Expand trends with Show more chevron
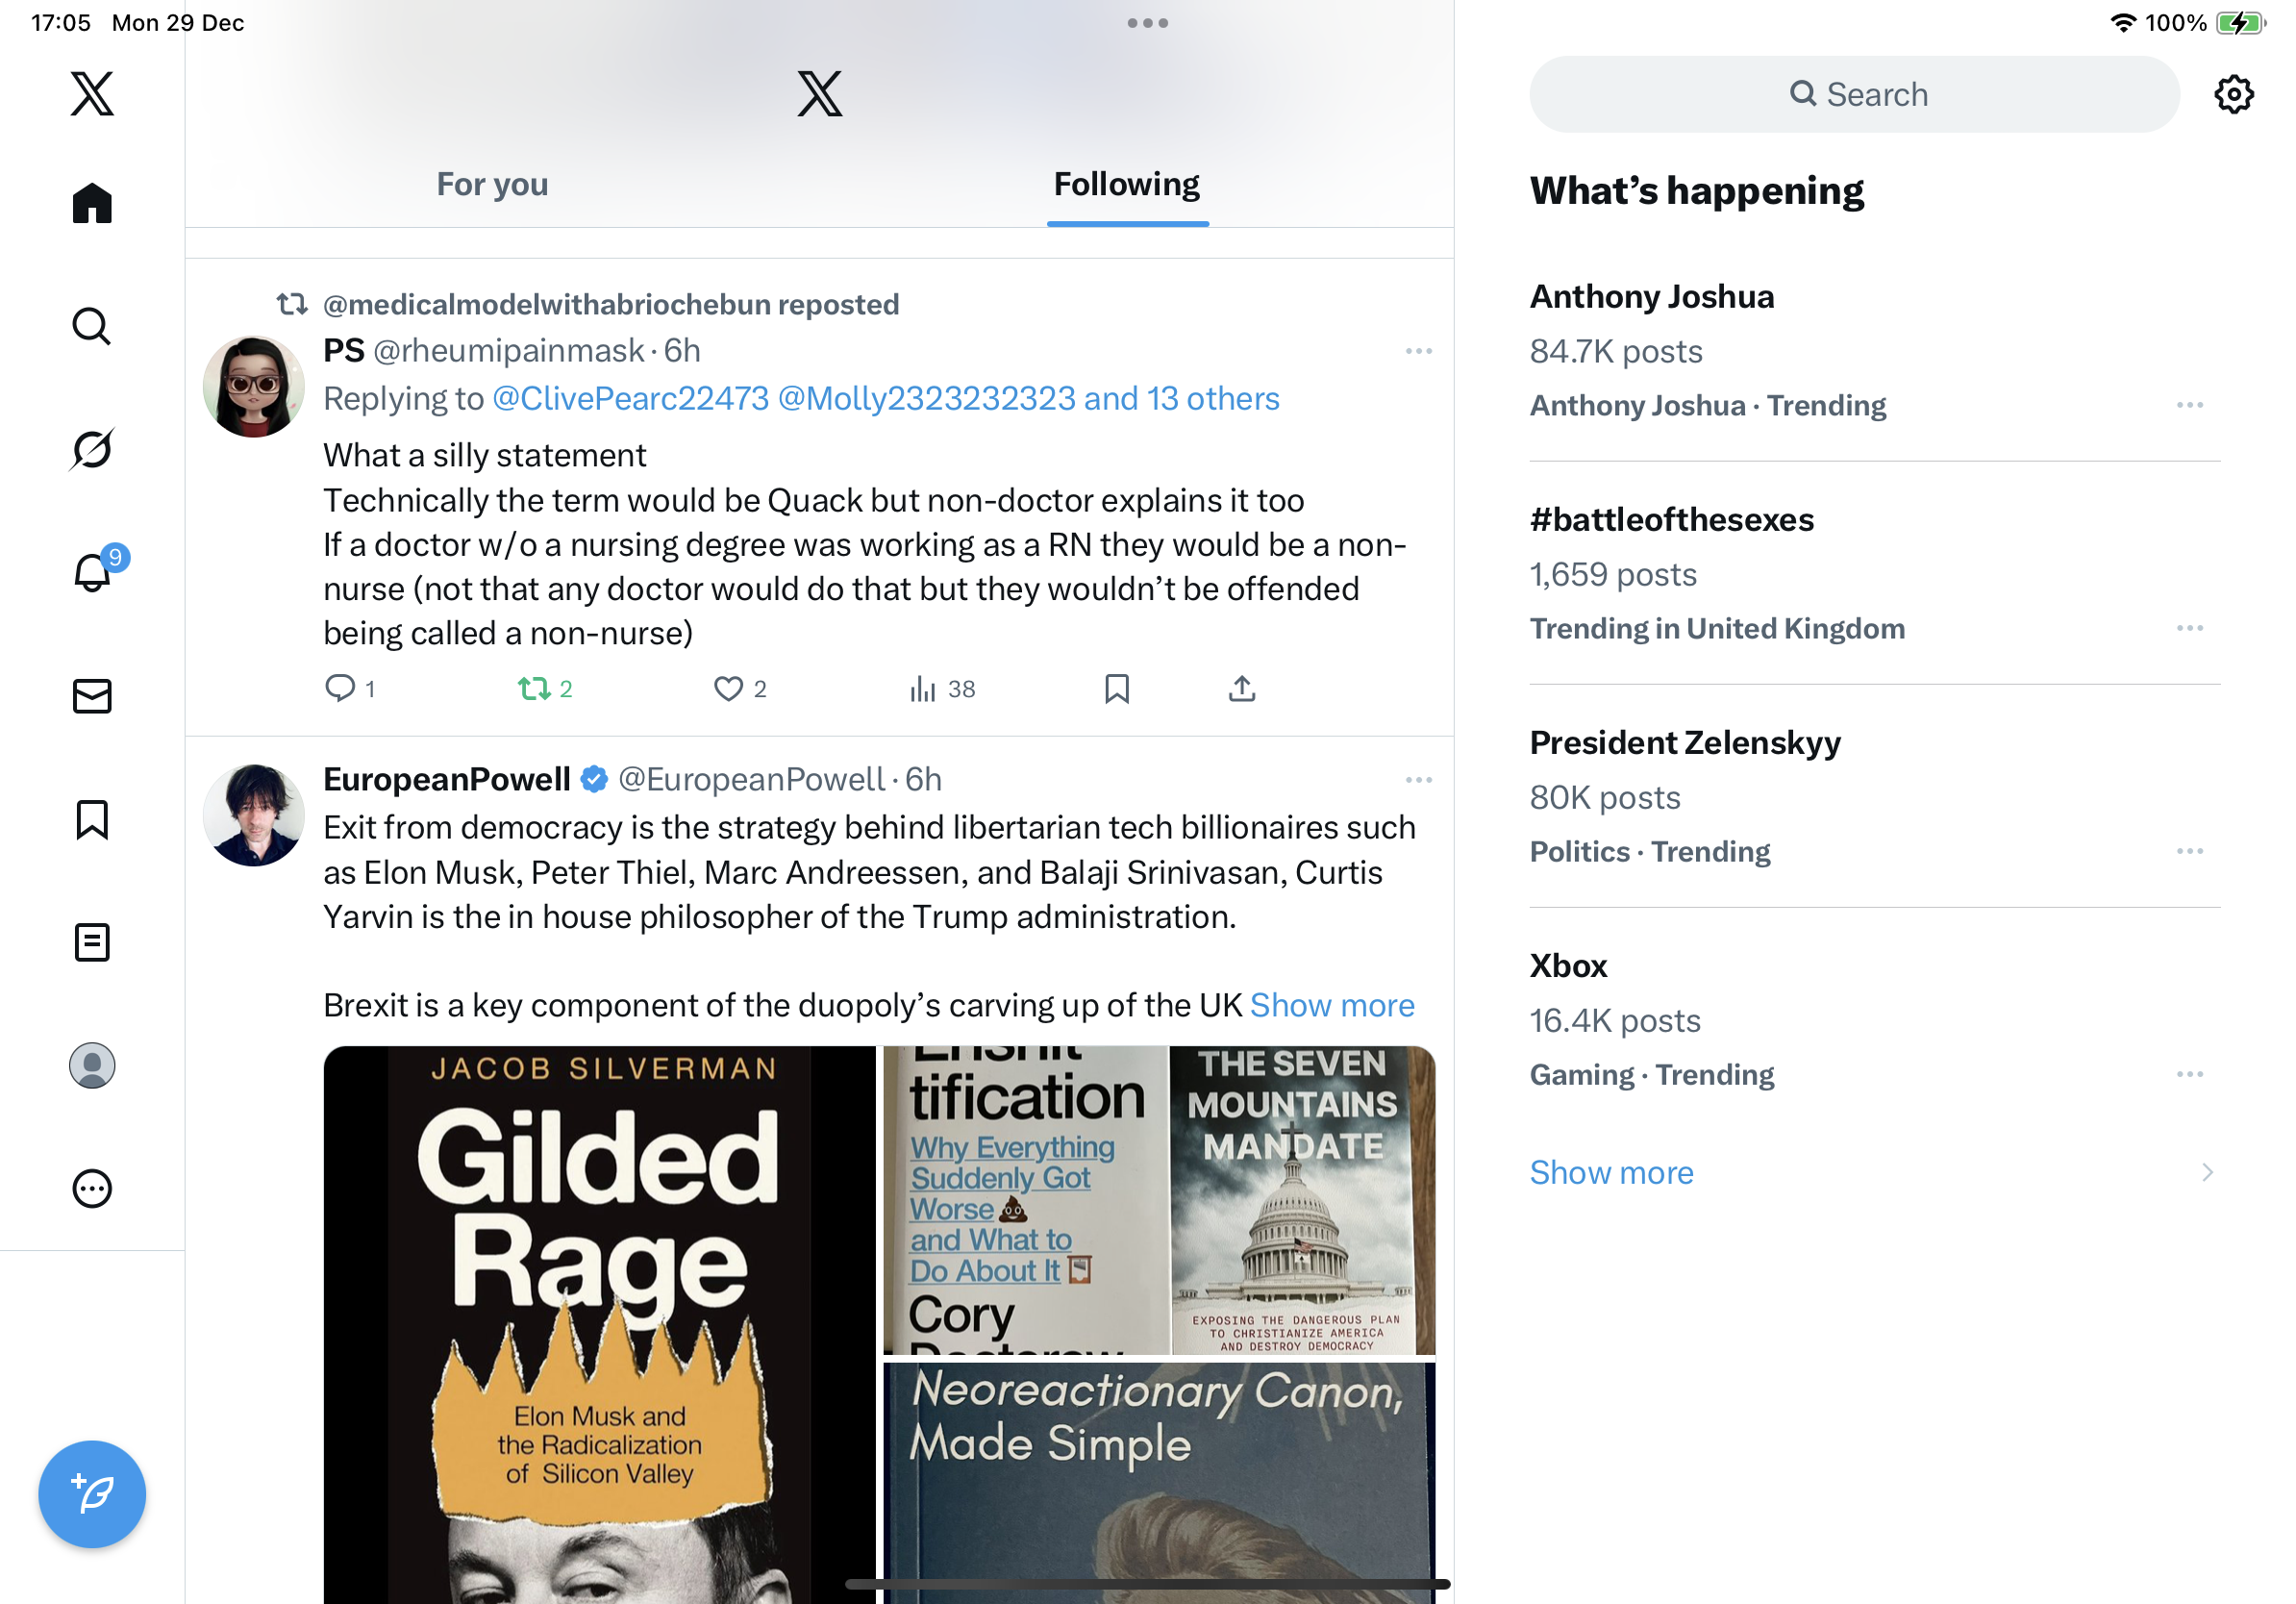This screenshot has height=1604, width=2296. coord(2206,1172)
